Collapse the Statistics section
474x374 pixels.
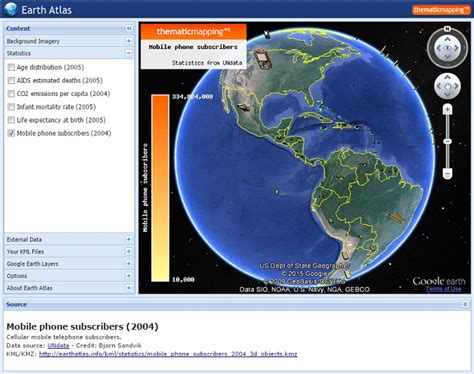tap(129, 53)
